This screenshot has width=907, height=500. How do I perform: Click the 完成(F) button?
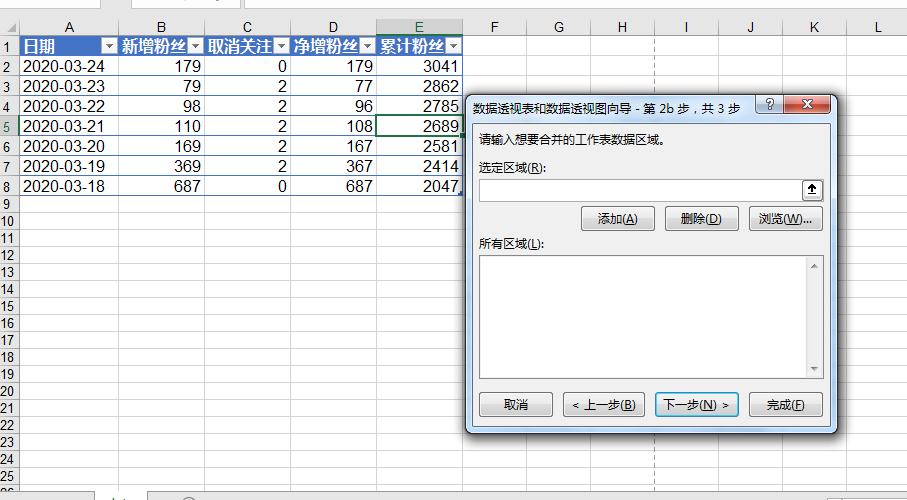786,405
